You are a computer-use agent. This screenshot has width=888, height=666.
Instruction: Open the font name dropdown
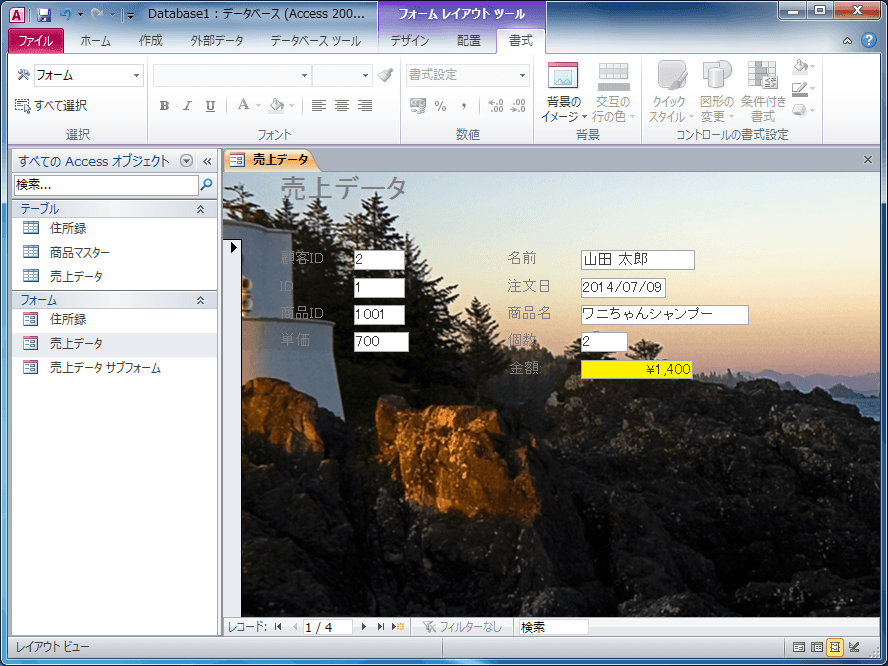pos(304,75)
